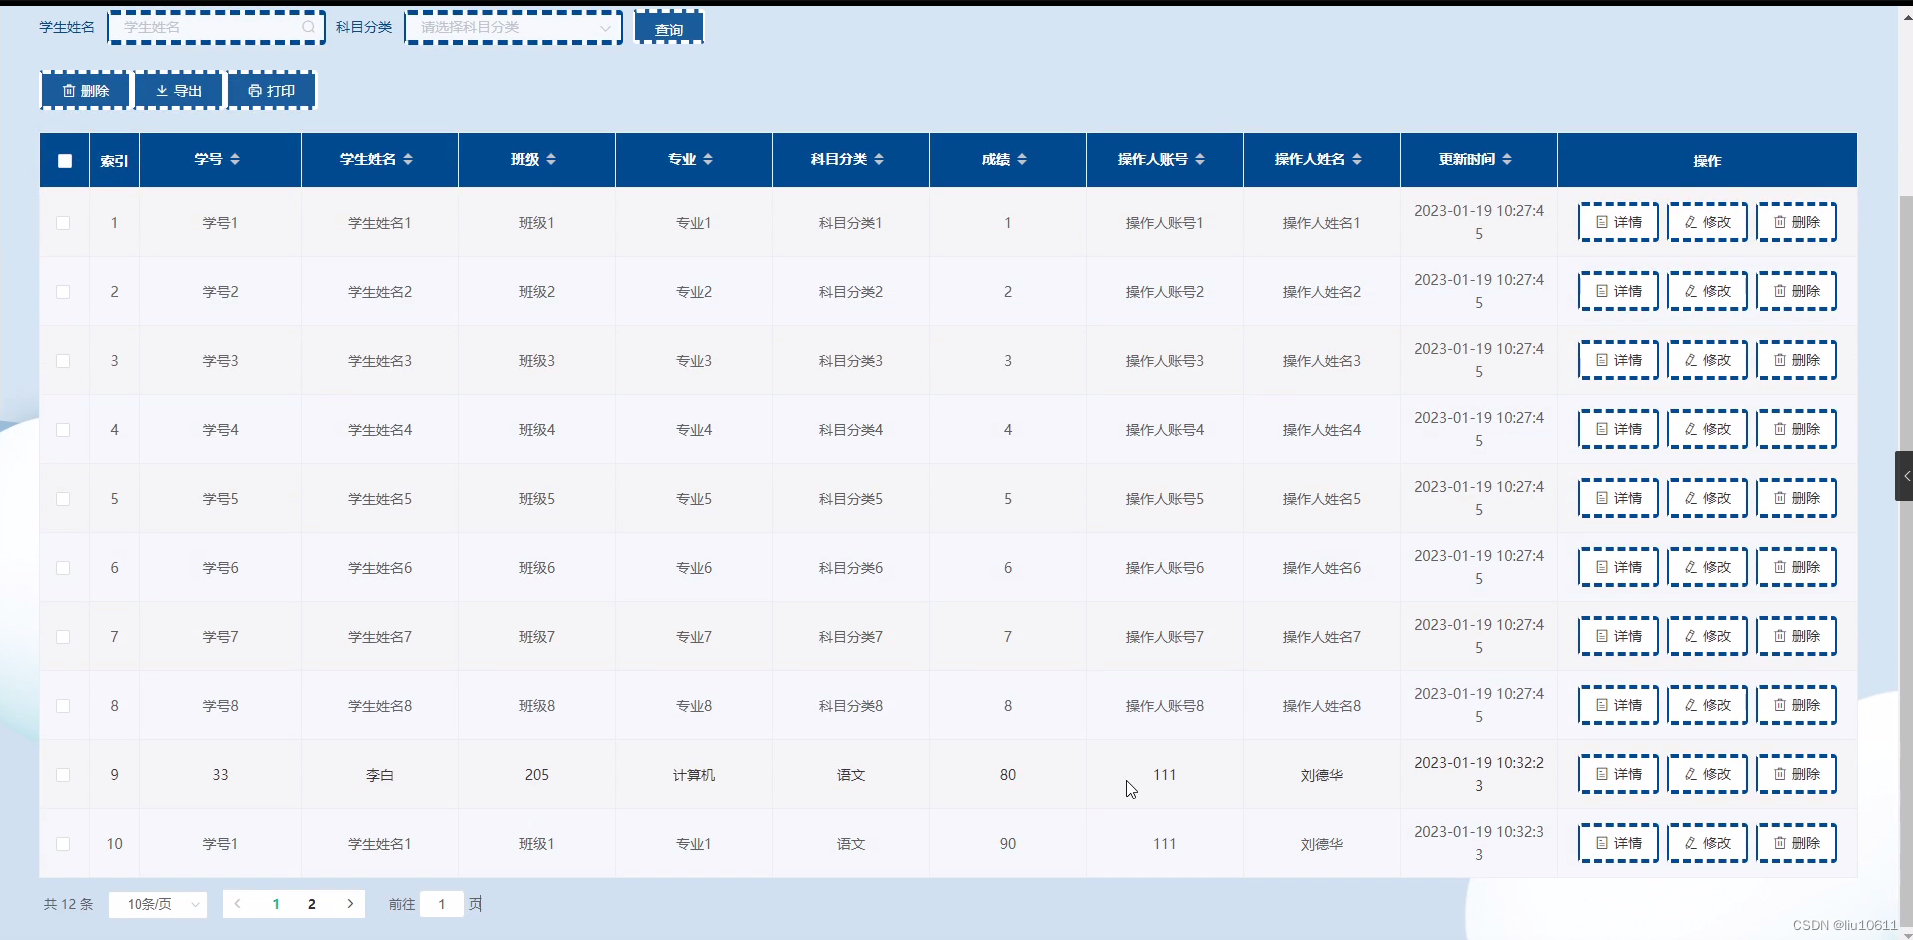Click 删除 for row index 10
This screenshot has height=940, width=1913.
click(x=1797, y=843)
